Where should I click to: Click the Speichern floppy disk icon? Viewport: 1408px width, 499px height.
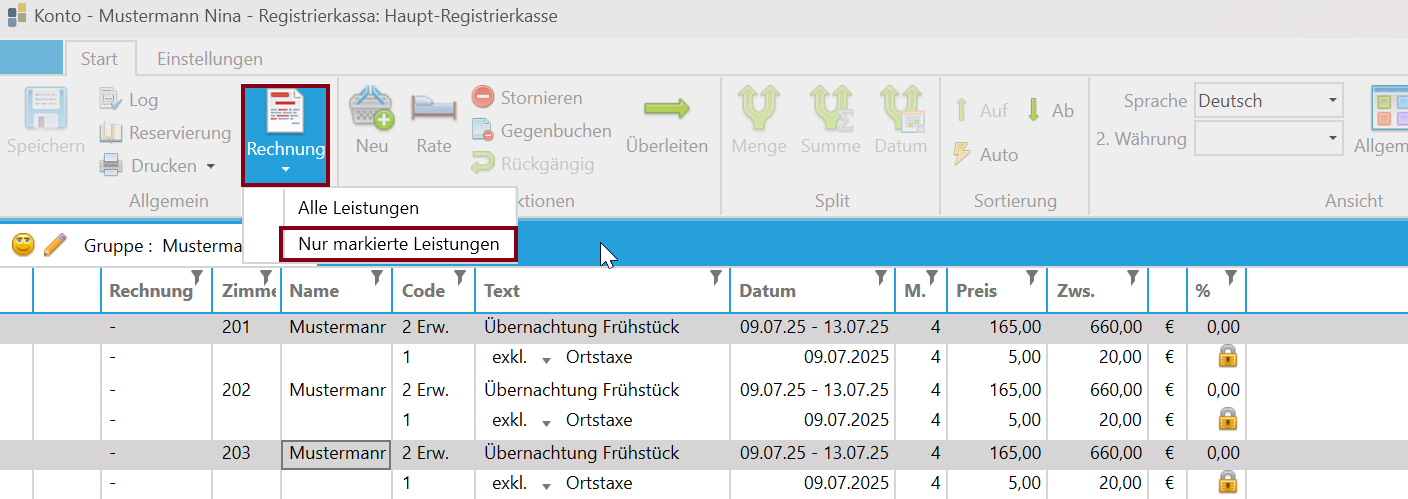click(46, 109)
